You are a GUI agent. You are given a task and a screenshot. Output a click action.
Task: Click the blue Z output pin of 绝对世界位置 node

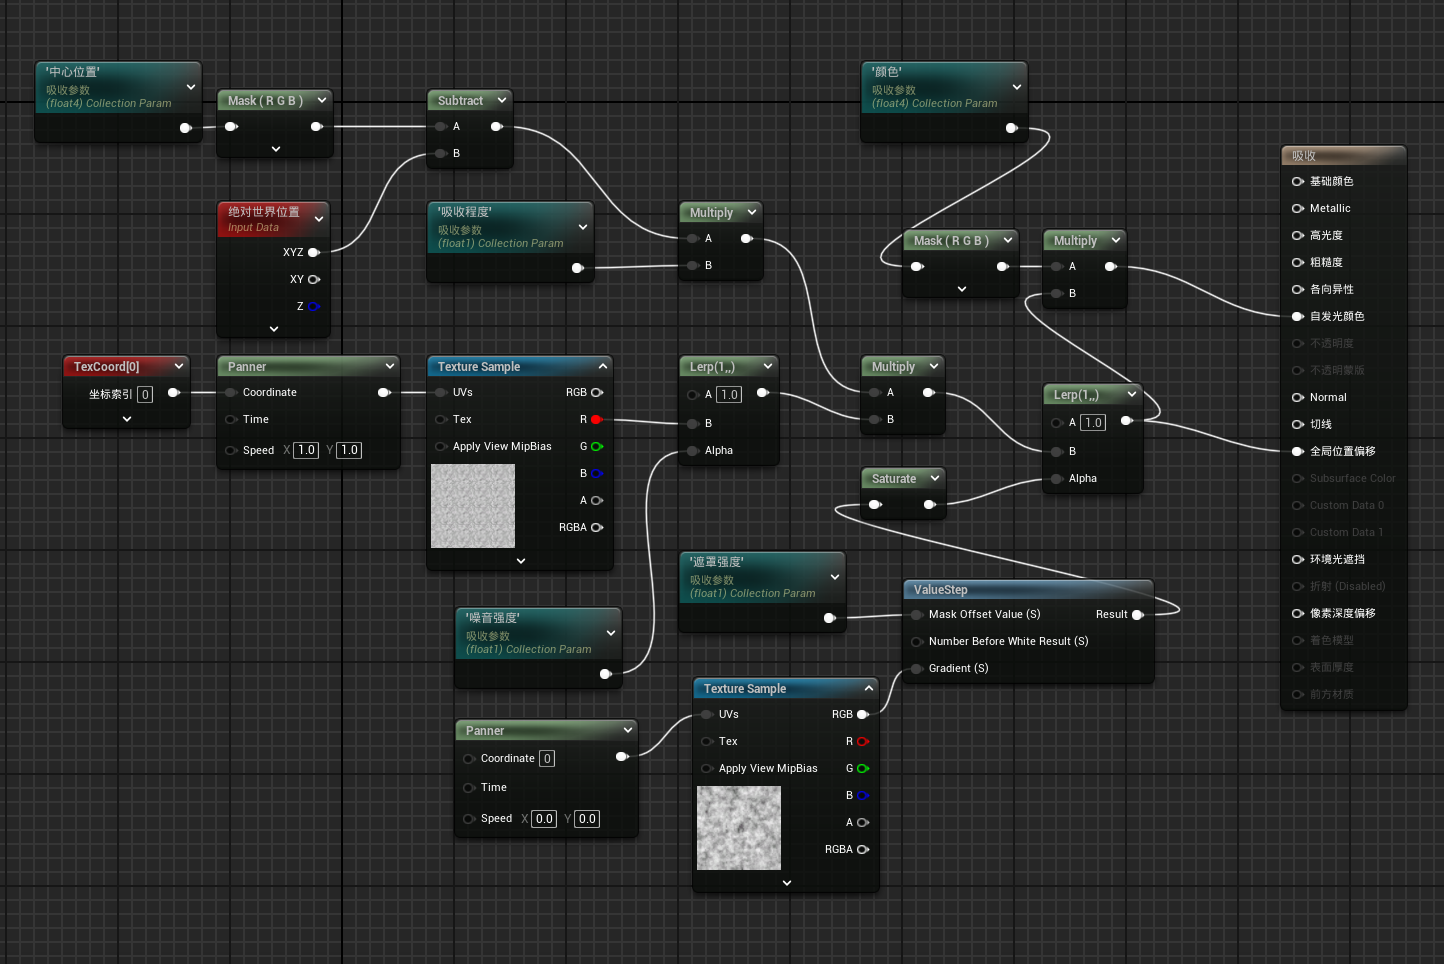[x=313, y=307]
